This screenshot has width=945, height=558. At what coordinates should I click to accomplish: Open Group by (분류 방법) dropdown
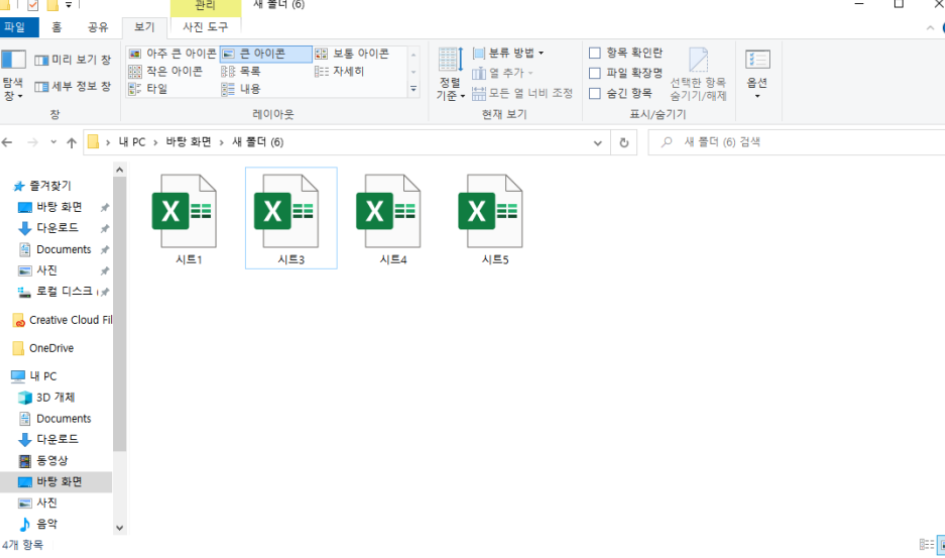point(508,53)
